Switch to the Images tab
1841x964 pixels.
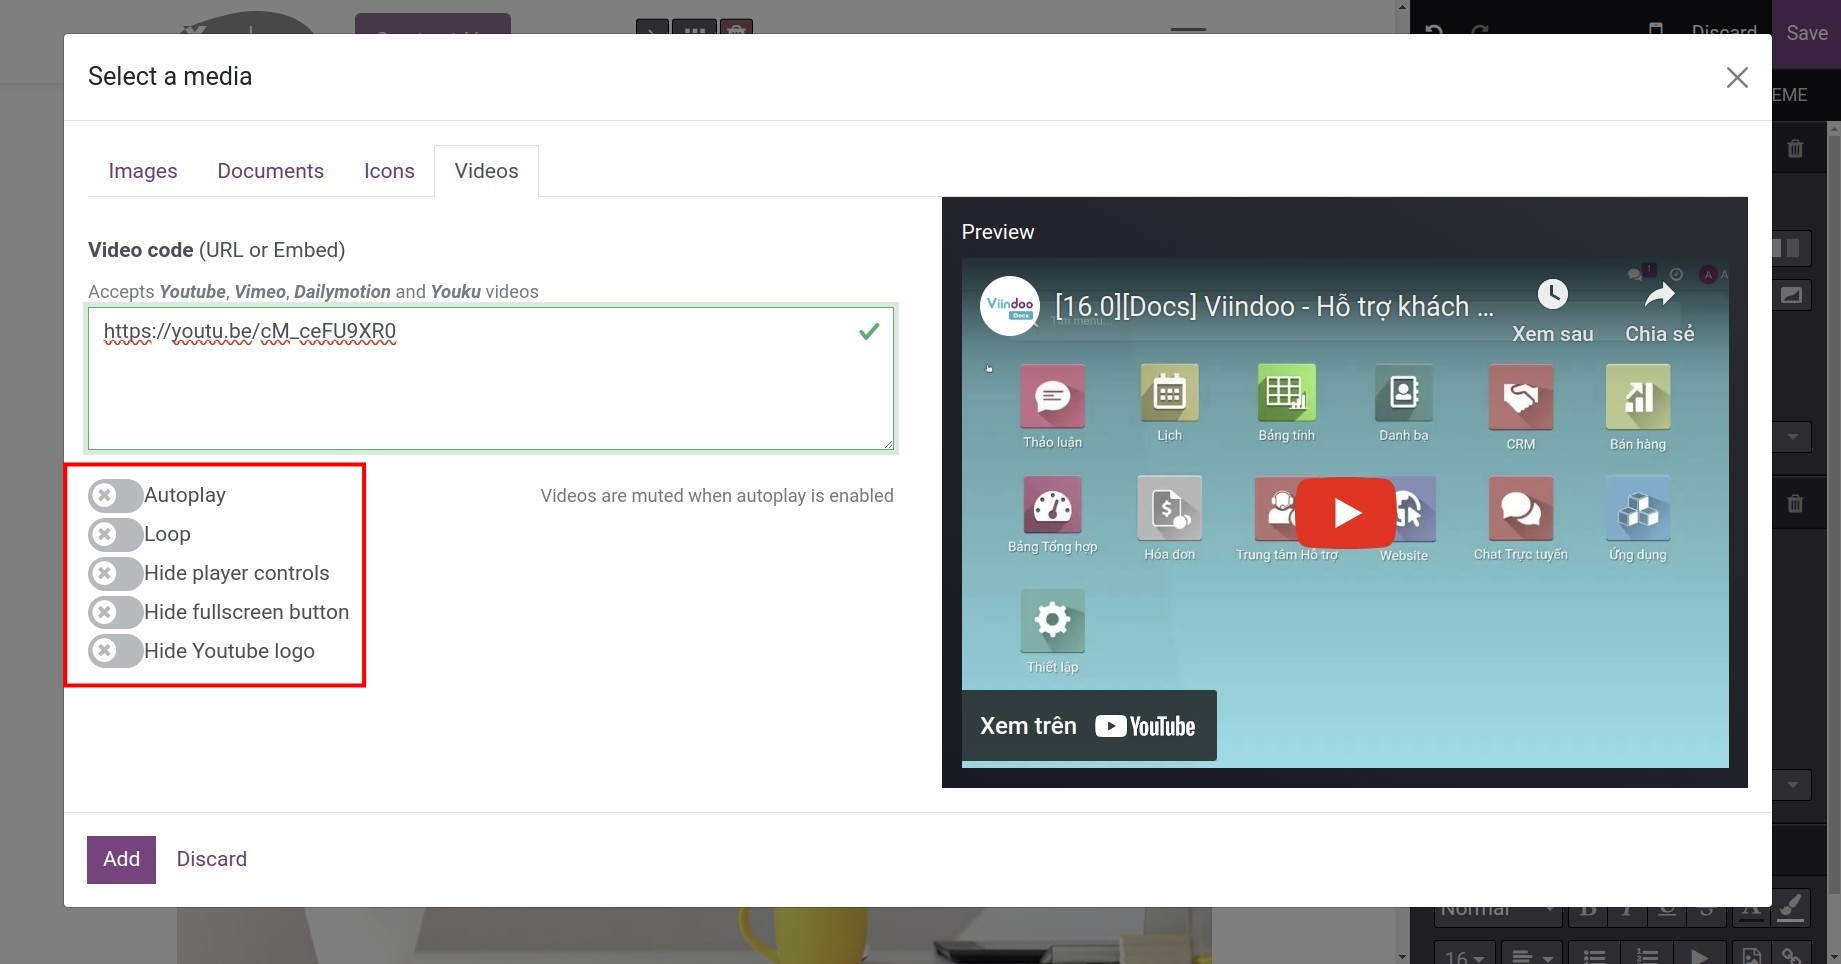[x=142, y=170]
